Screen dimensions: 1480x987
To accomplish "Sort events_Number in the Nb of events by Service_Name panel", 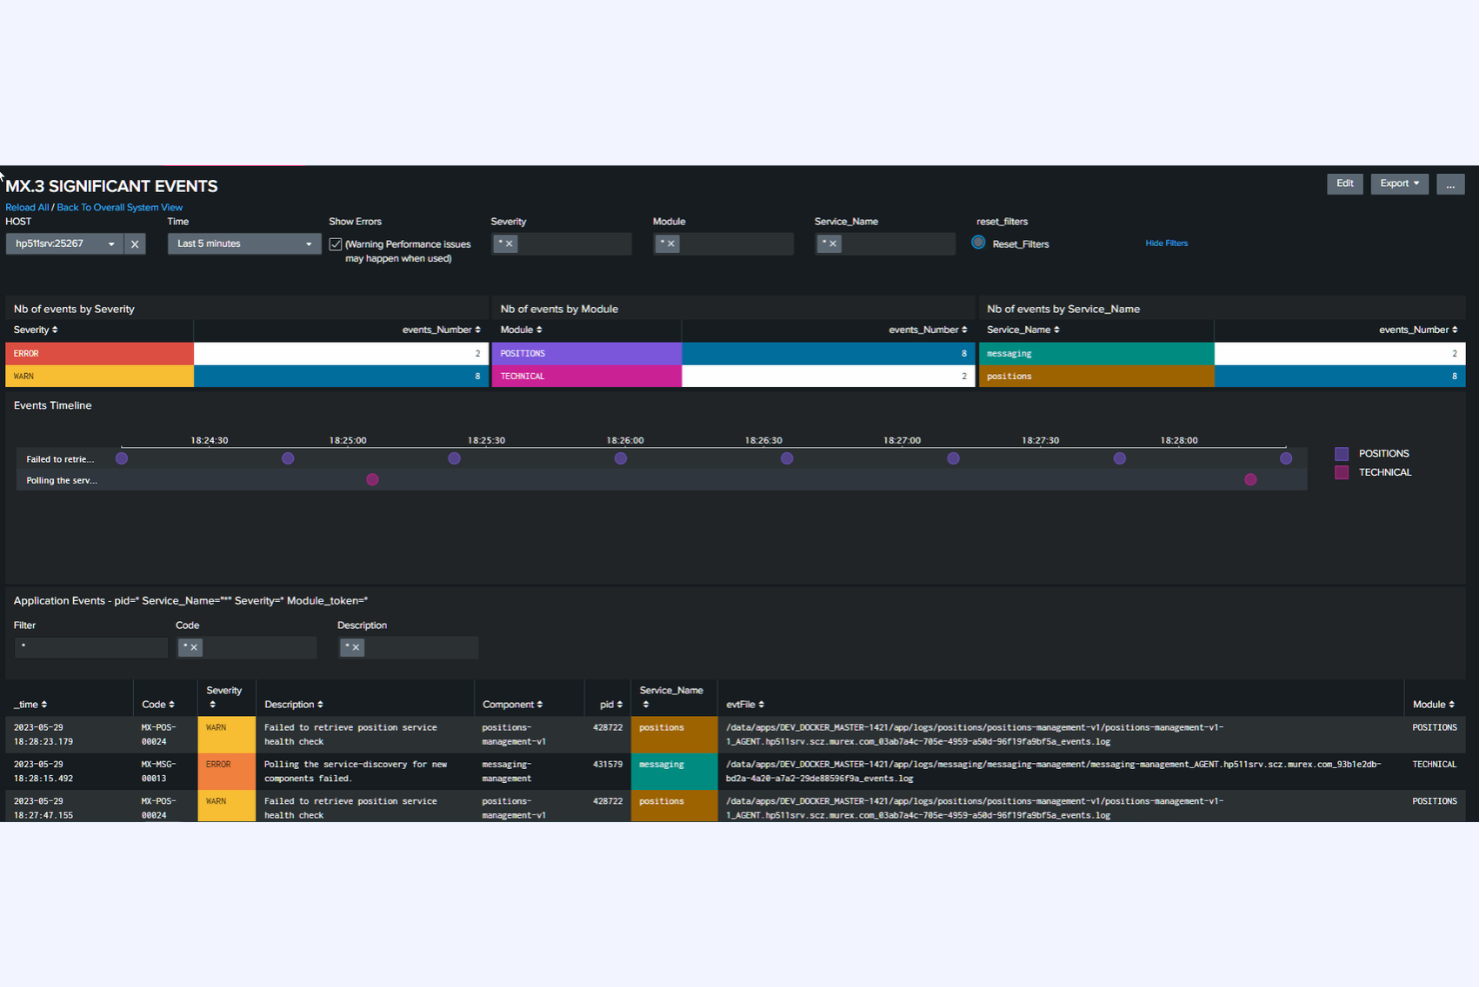I will coord(1418,330).
